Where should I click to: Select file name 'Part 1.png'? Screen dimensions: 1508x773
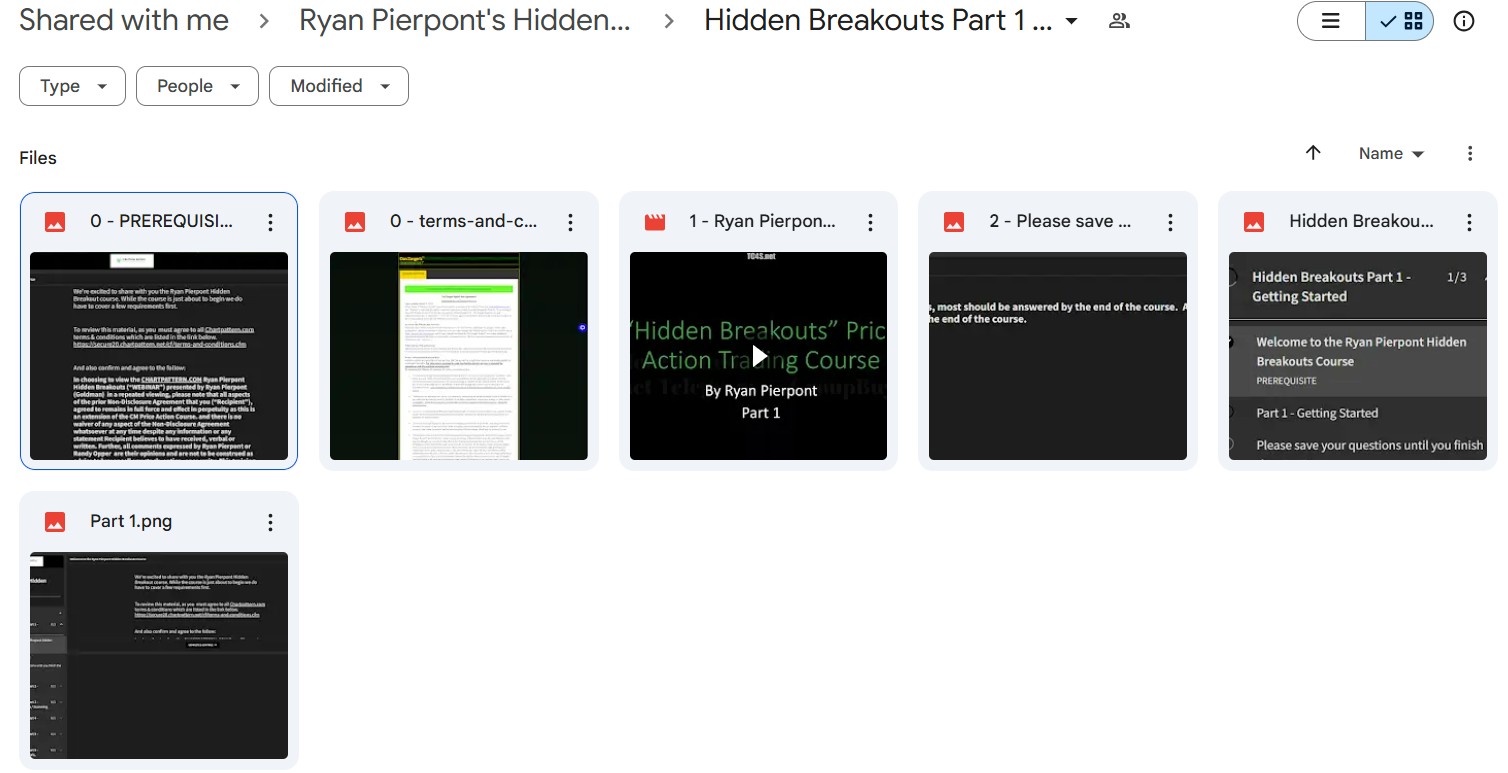pos(131,522)
